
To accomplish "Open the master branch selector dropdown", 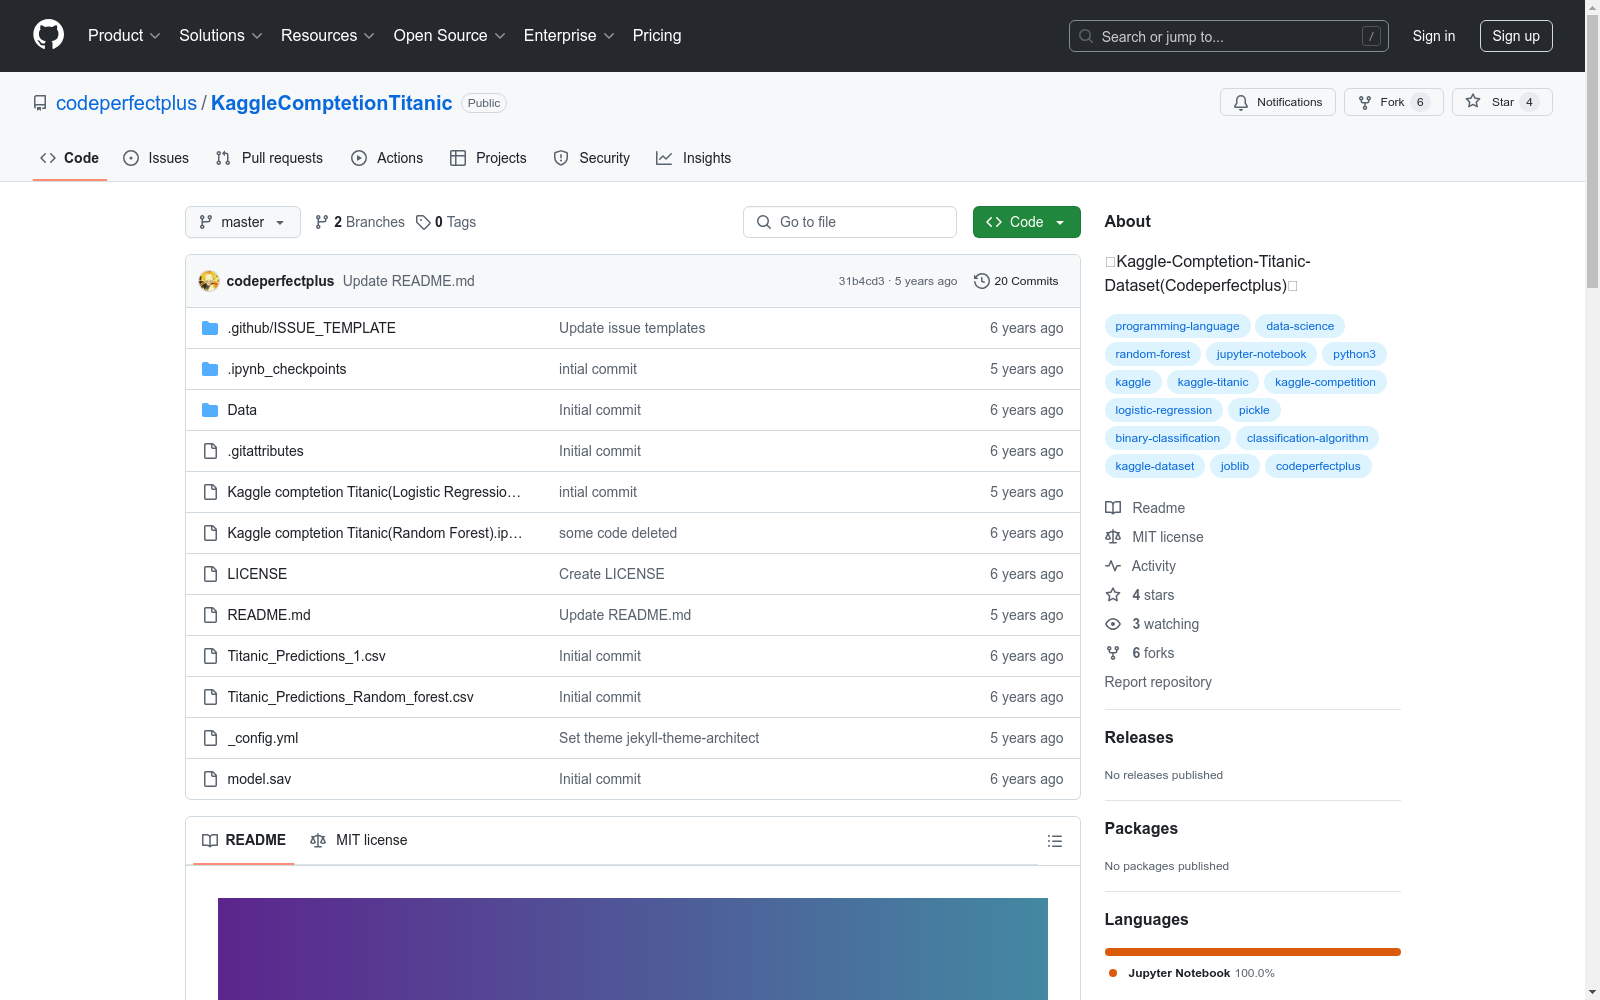I will tap(243, 222).
